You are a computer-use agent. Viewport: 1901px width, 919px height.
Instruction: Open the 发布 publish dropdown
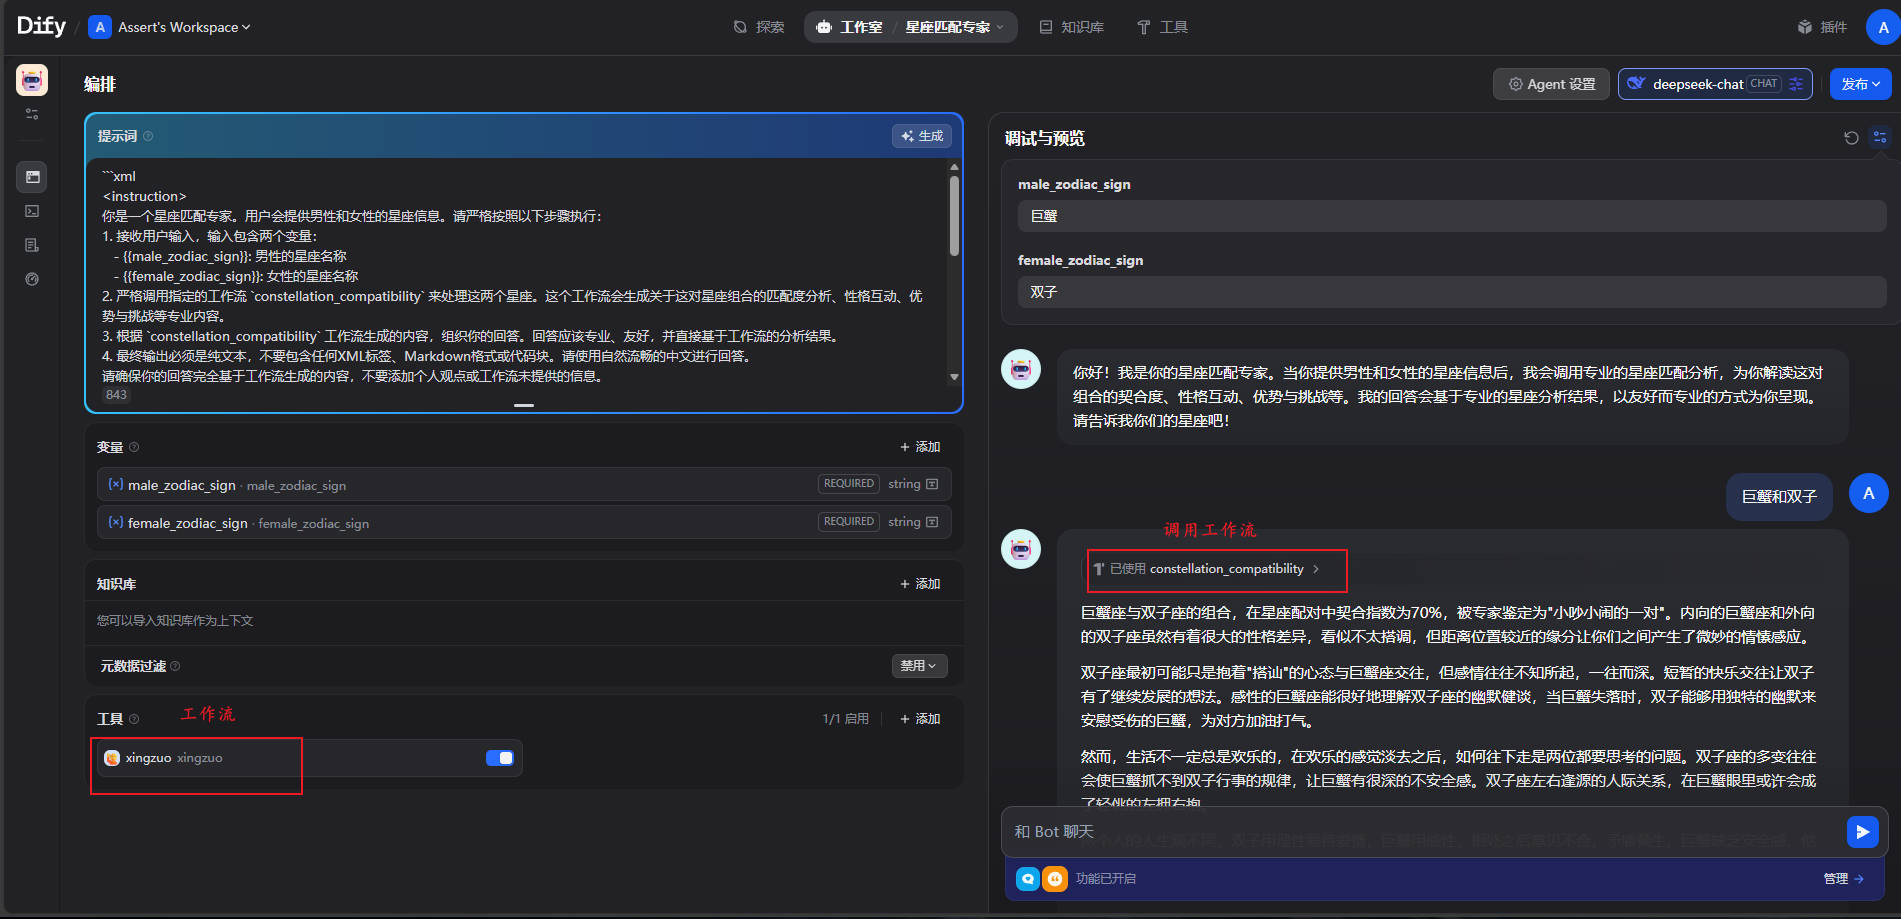(x=1860, y=84)
